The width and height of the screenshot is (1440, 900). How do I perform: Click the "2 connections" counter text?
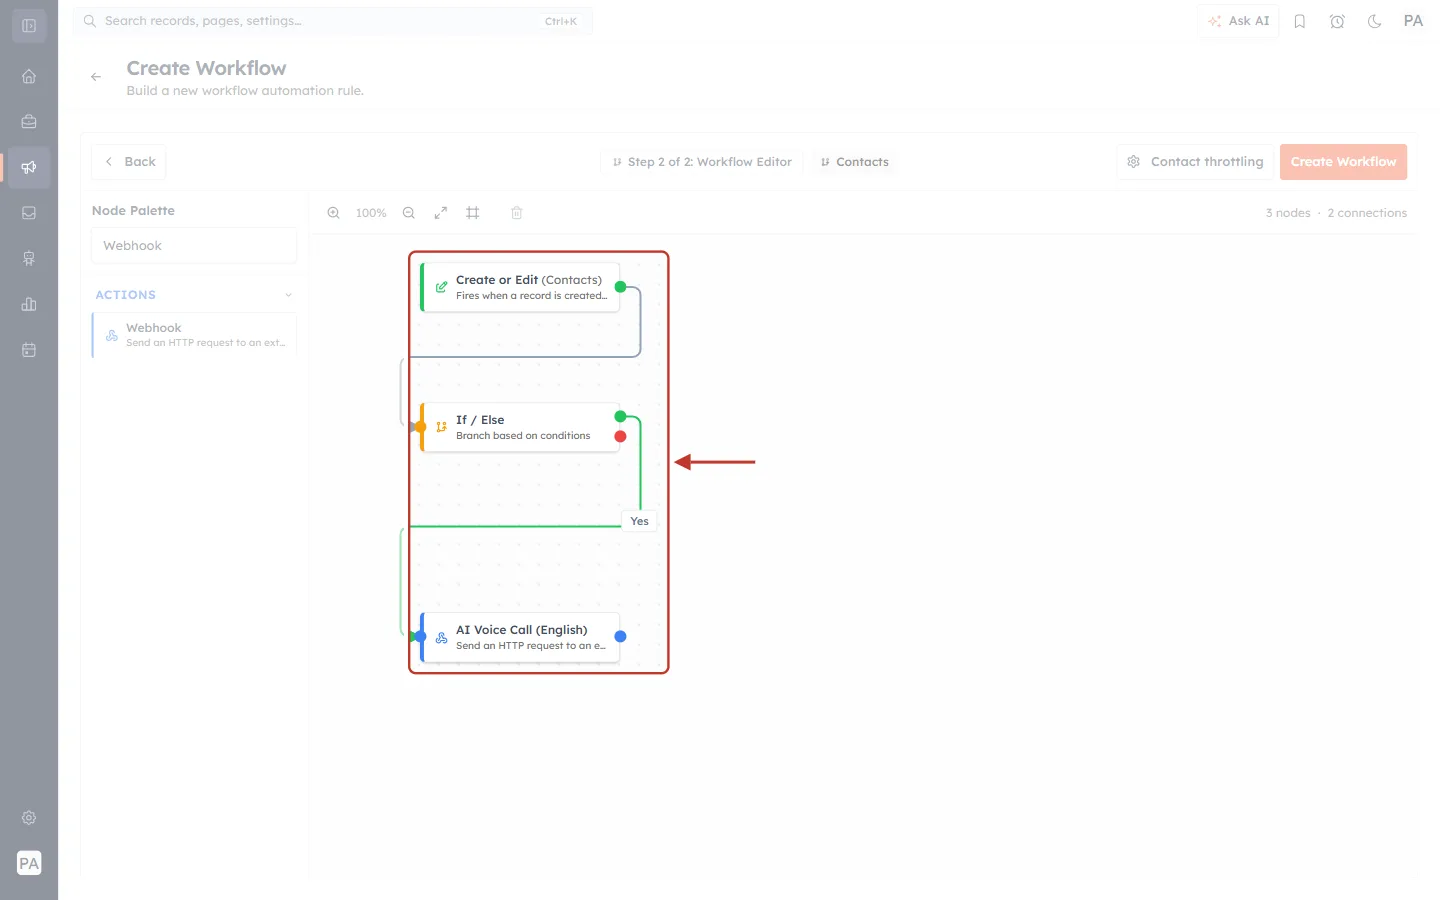[1367, 213]
